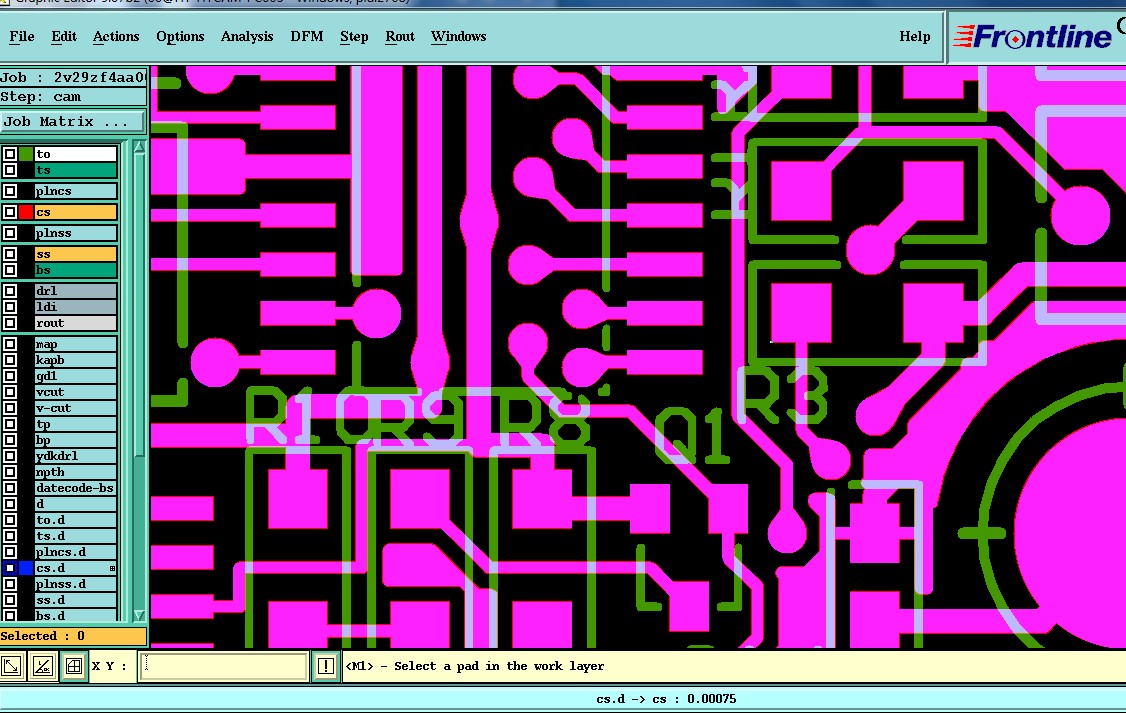The image size is (1126, 713).
Task: Open the Options menu
Action: tap(180, 37)
